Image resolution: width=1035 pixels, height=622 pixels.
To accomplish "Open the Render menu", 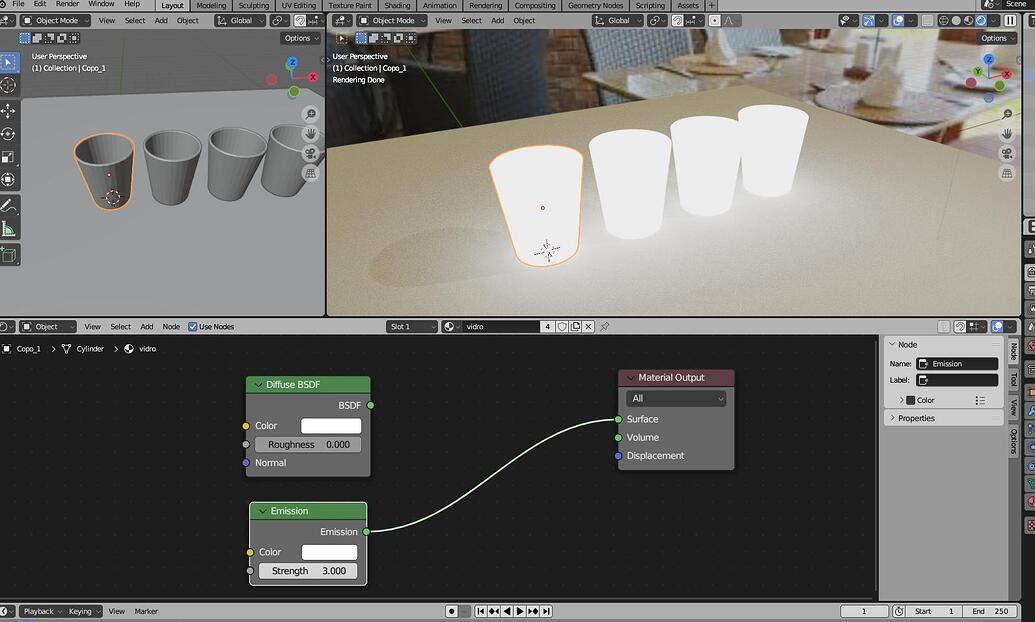I will pyautogui.click(x=67, y=4).
